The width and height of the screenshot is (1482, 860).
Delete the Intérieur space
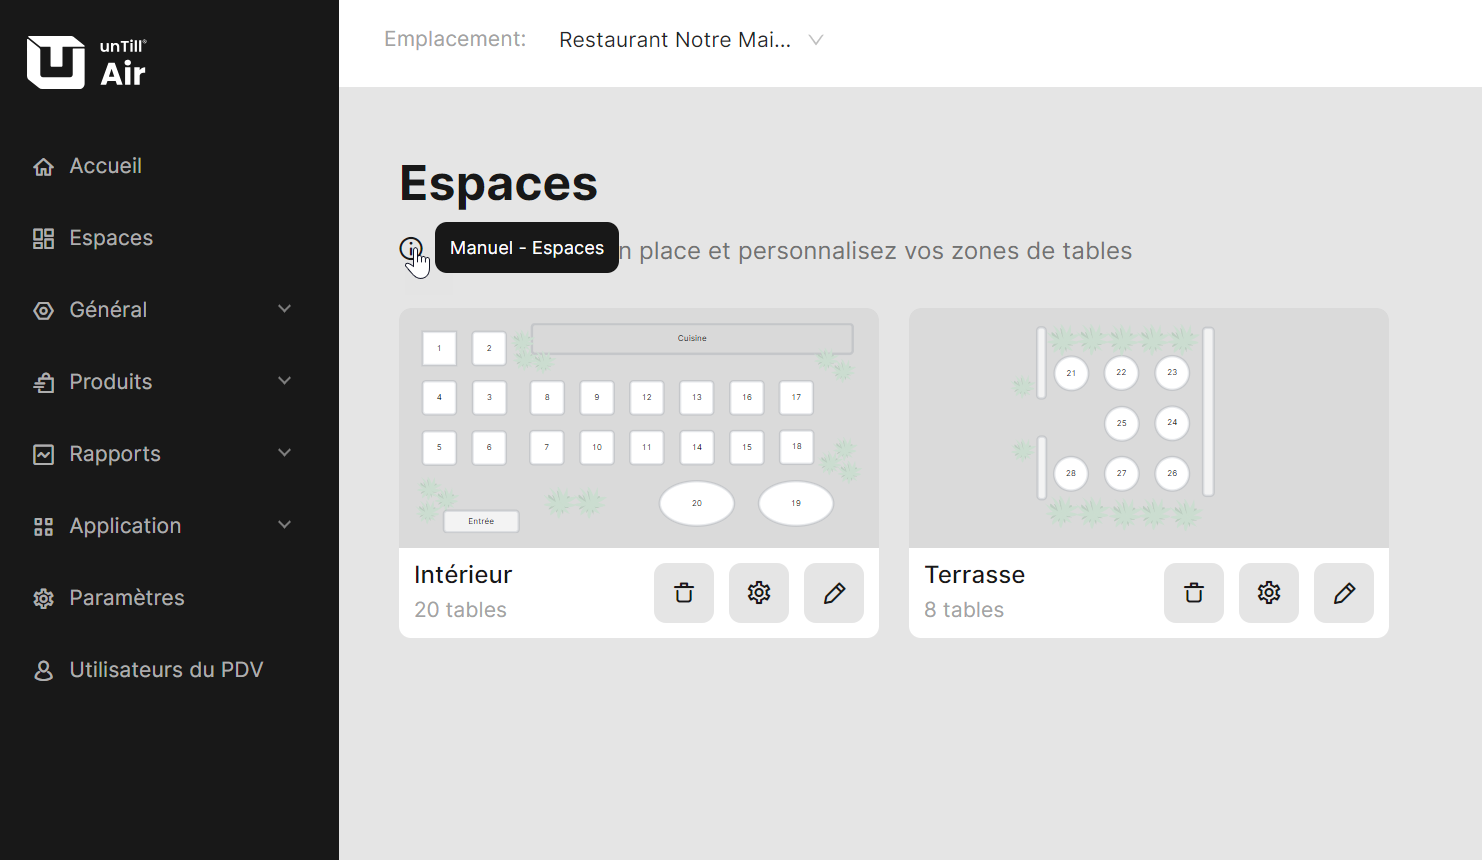[684, 593]
